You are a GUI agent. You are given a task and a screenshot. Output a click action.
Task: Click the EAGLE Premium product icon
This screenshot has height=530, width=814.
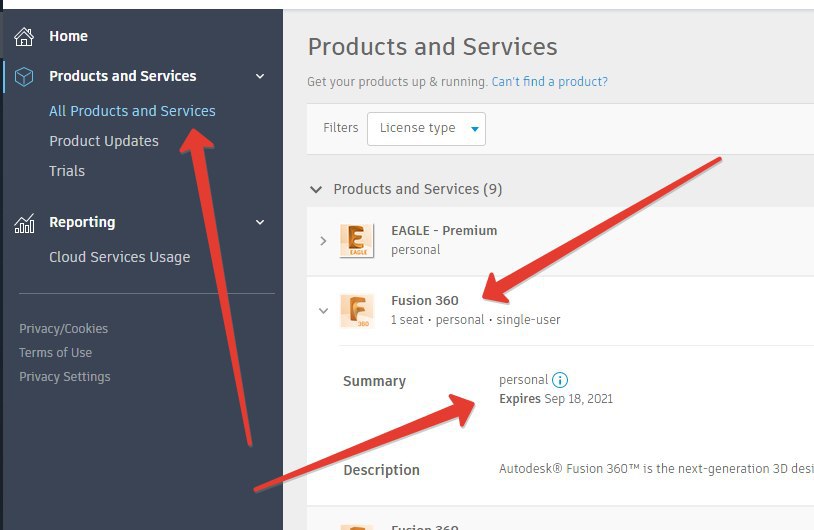click(x=357, y=241)
